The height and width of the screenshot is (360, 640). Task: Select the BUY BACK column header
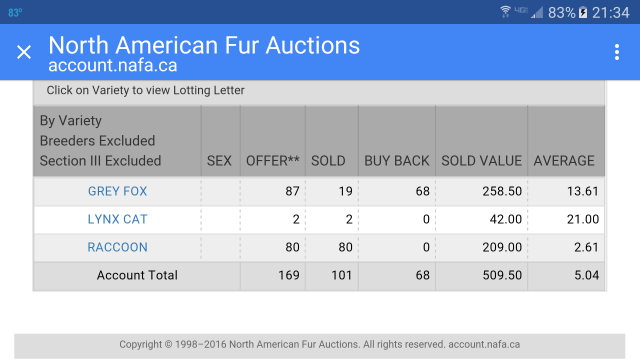click(x=397, y=161)
